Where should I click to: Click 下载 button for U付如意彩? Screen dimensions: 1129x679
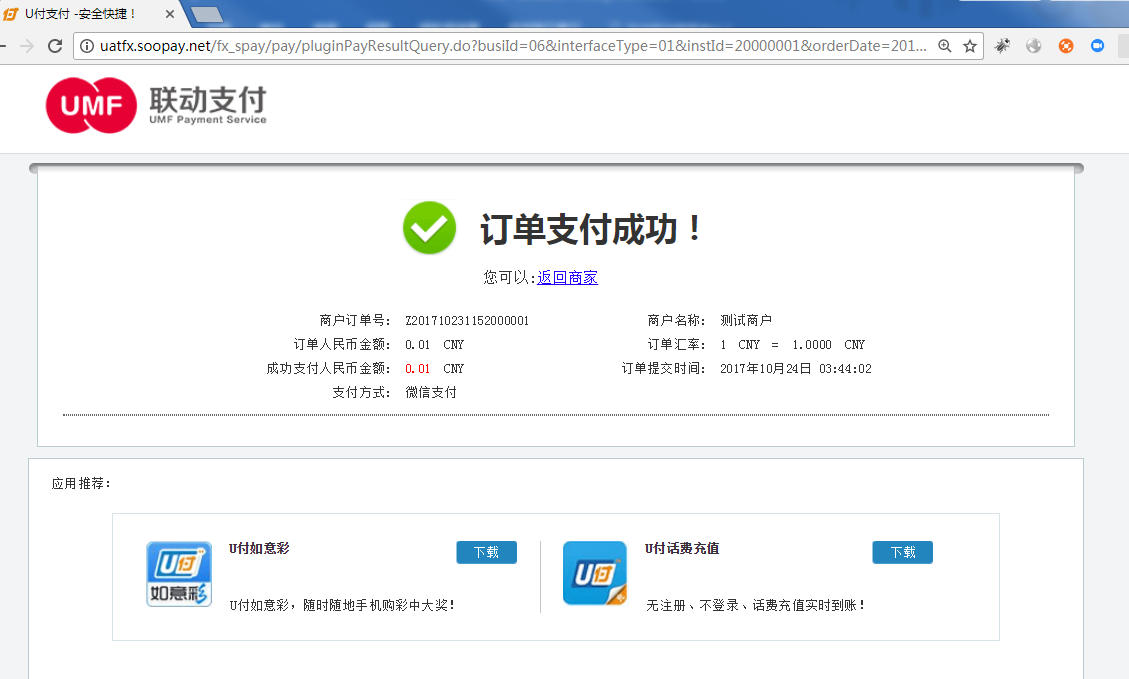pyautogui.click(x=486, y=551)
